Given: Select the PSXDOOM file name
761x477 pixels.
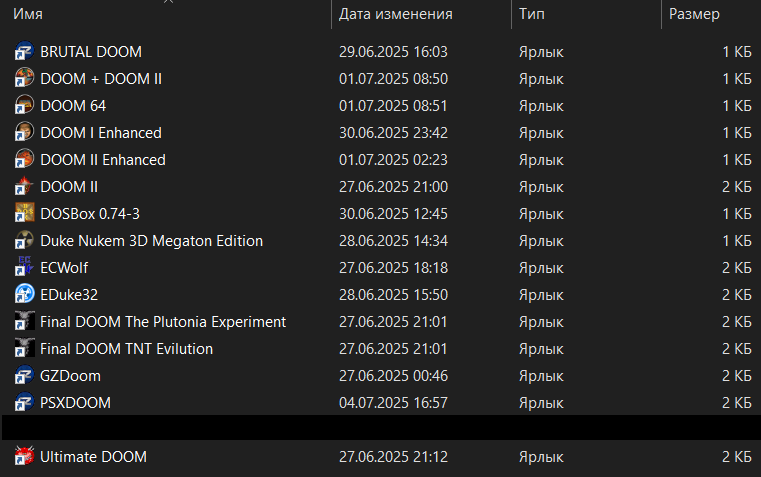Looking at the screenshot, I should 75,403.
